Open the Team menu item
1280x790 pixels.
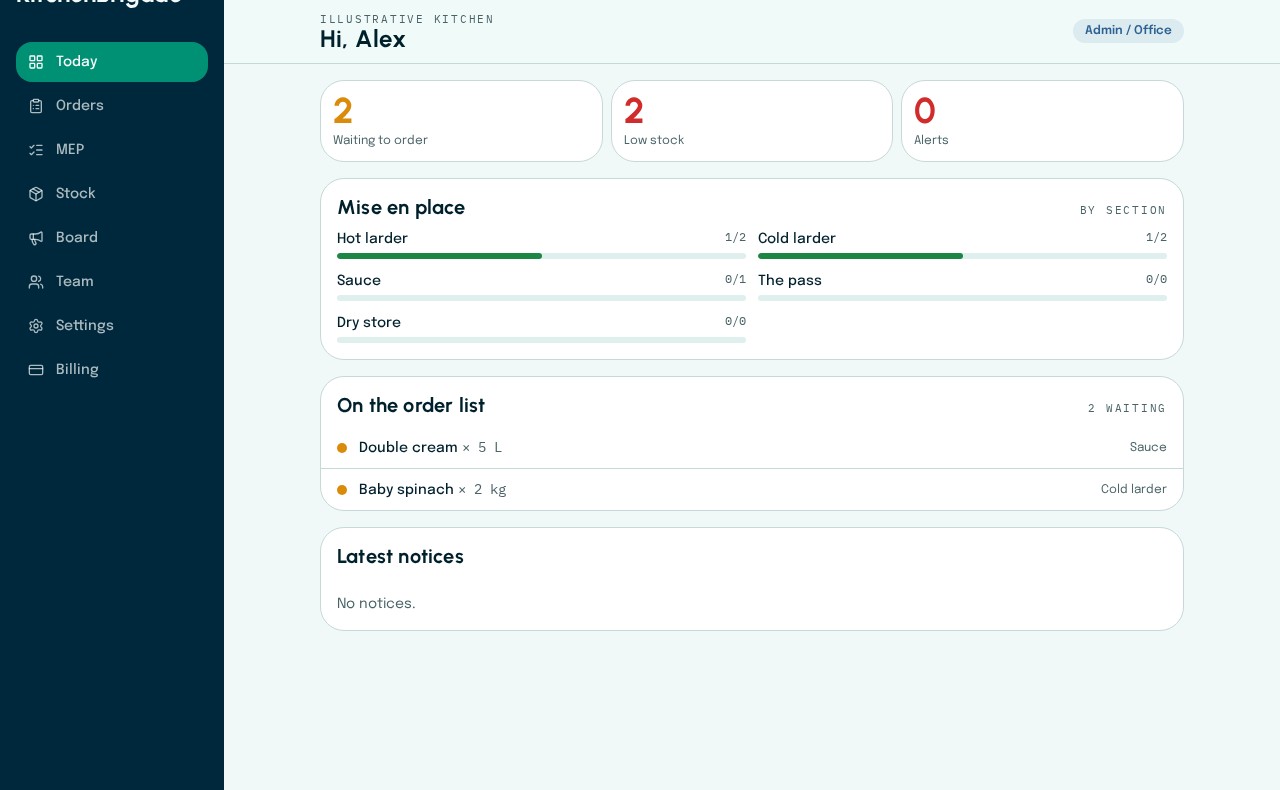112,282
